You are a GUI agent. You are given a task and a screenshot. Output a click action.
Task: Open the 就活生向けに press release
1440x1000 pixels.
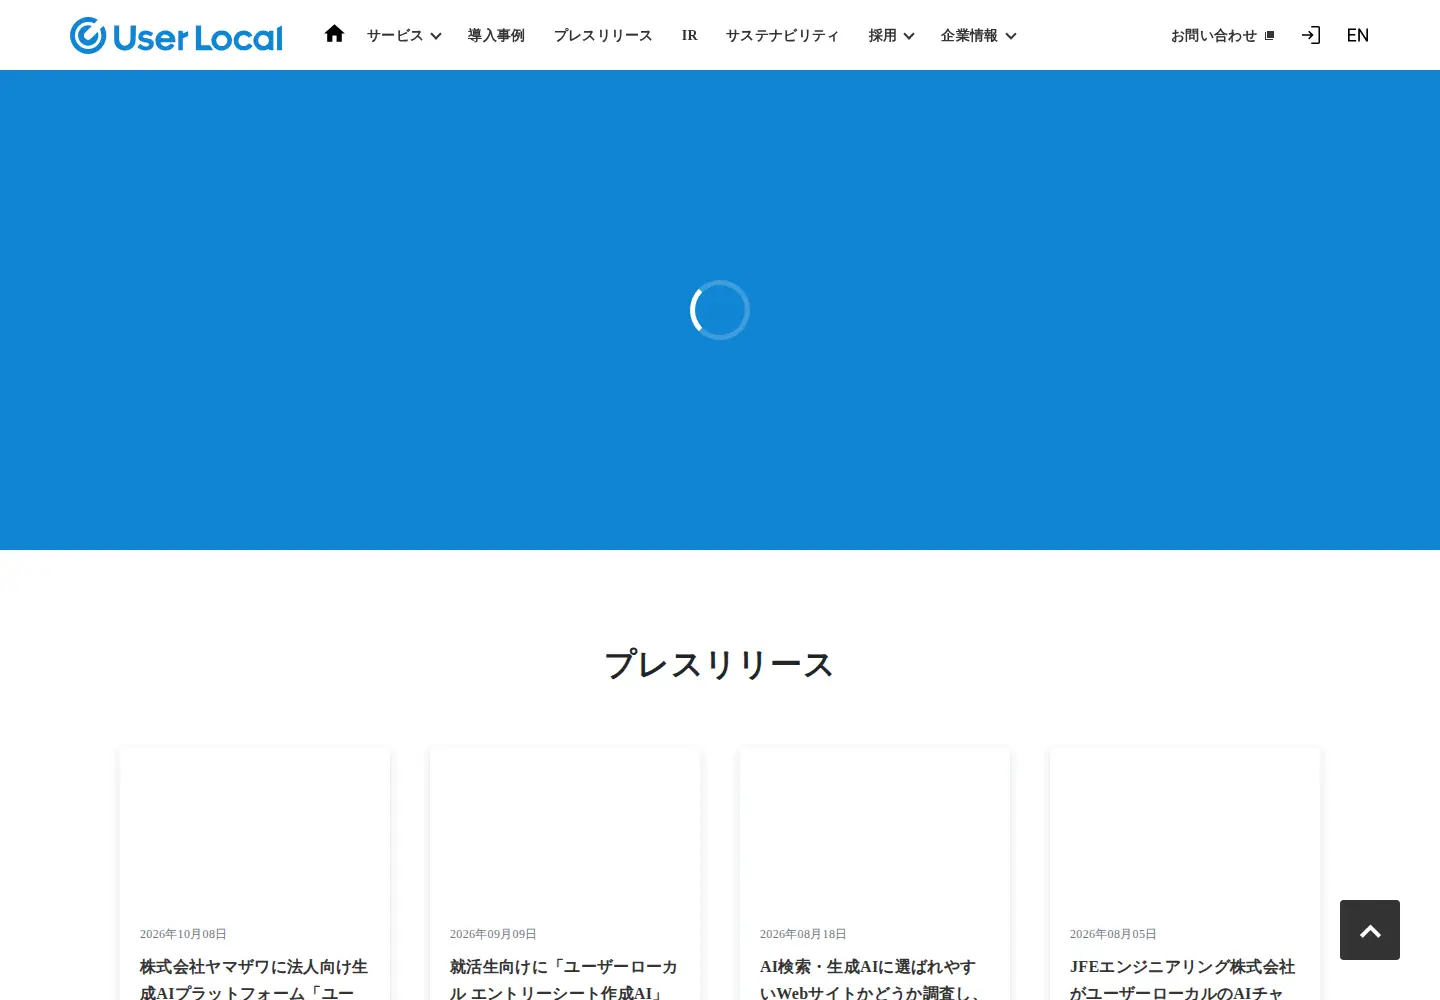tap(564, 979)
